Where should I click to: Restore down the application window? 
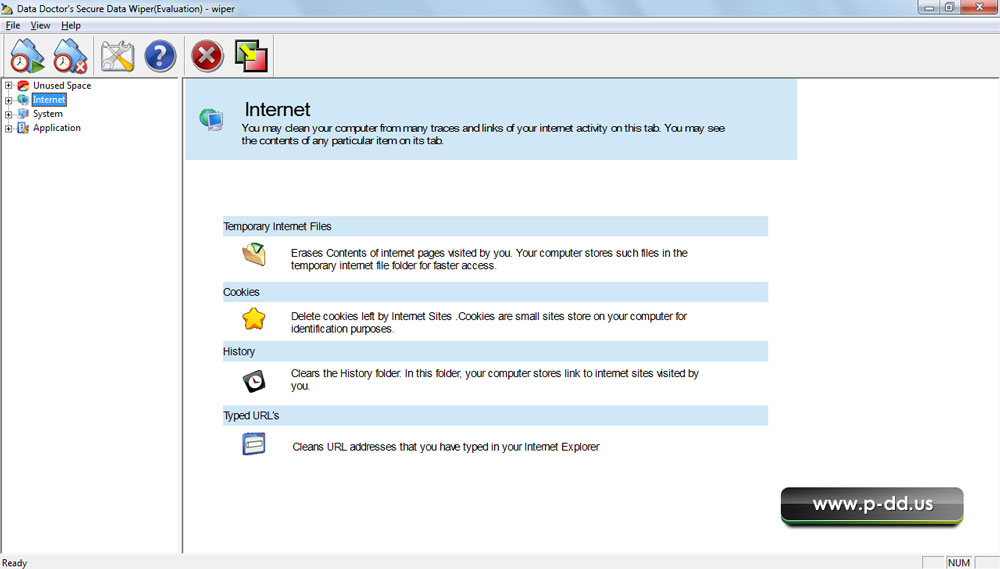[x=950, y=8]
